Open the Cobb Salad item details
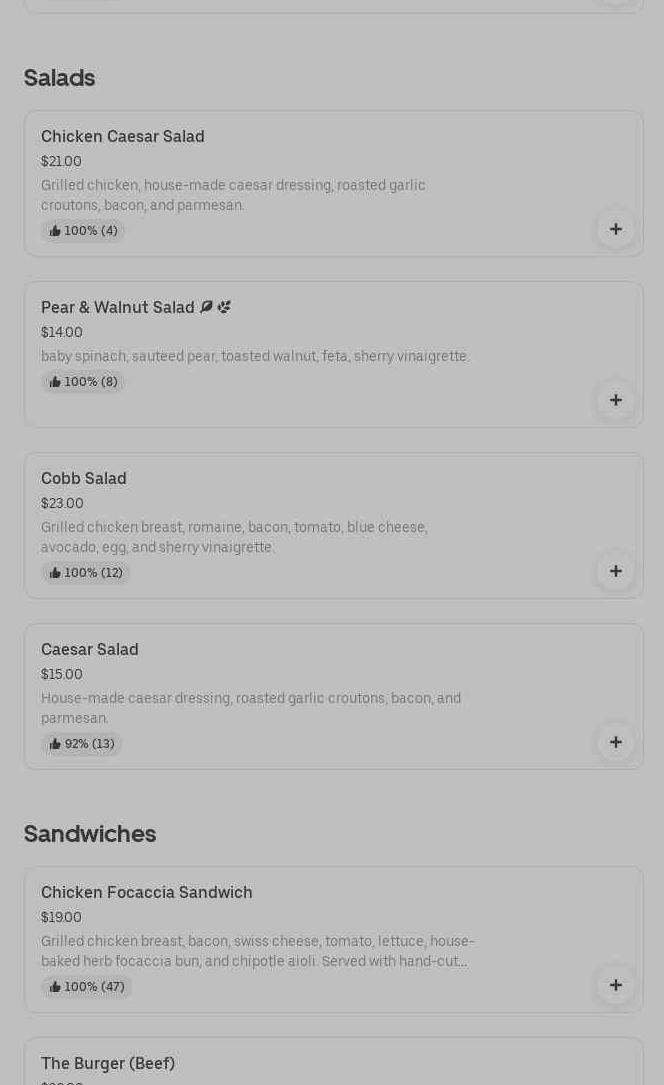 point(84,479)
